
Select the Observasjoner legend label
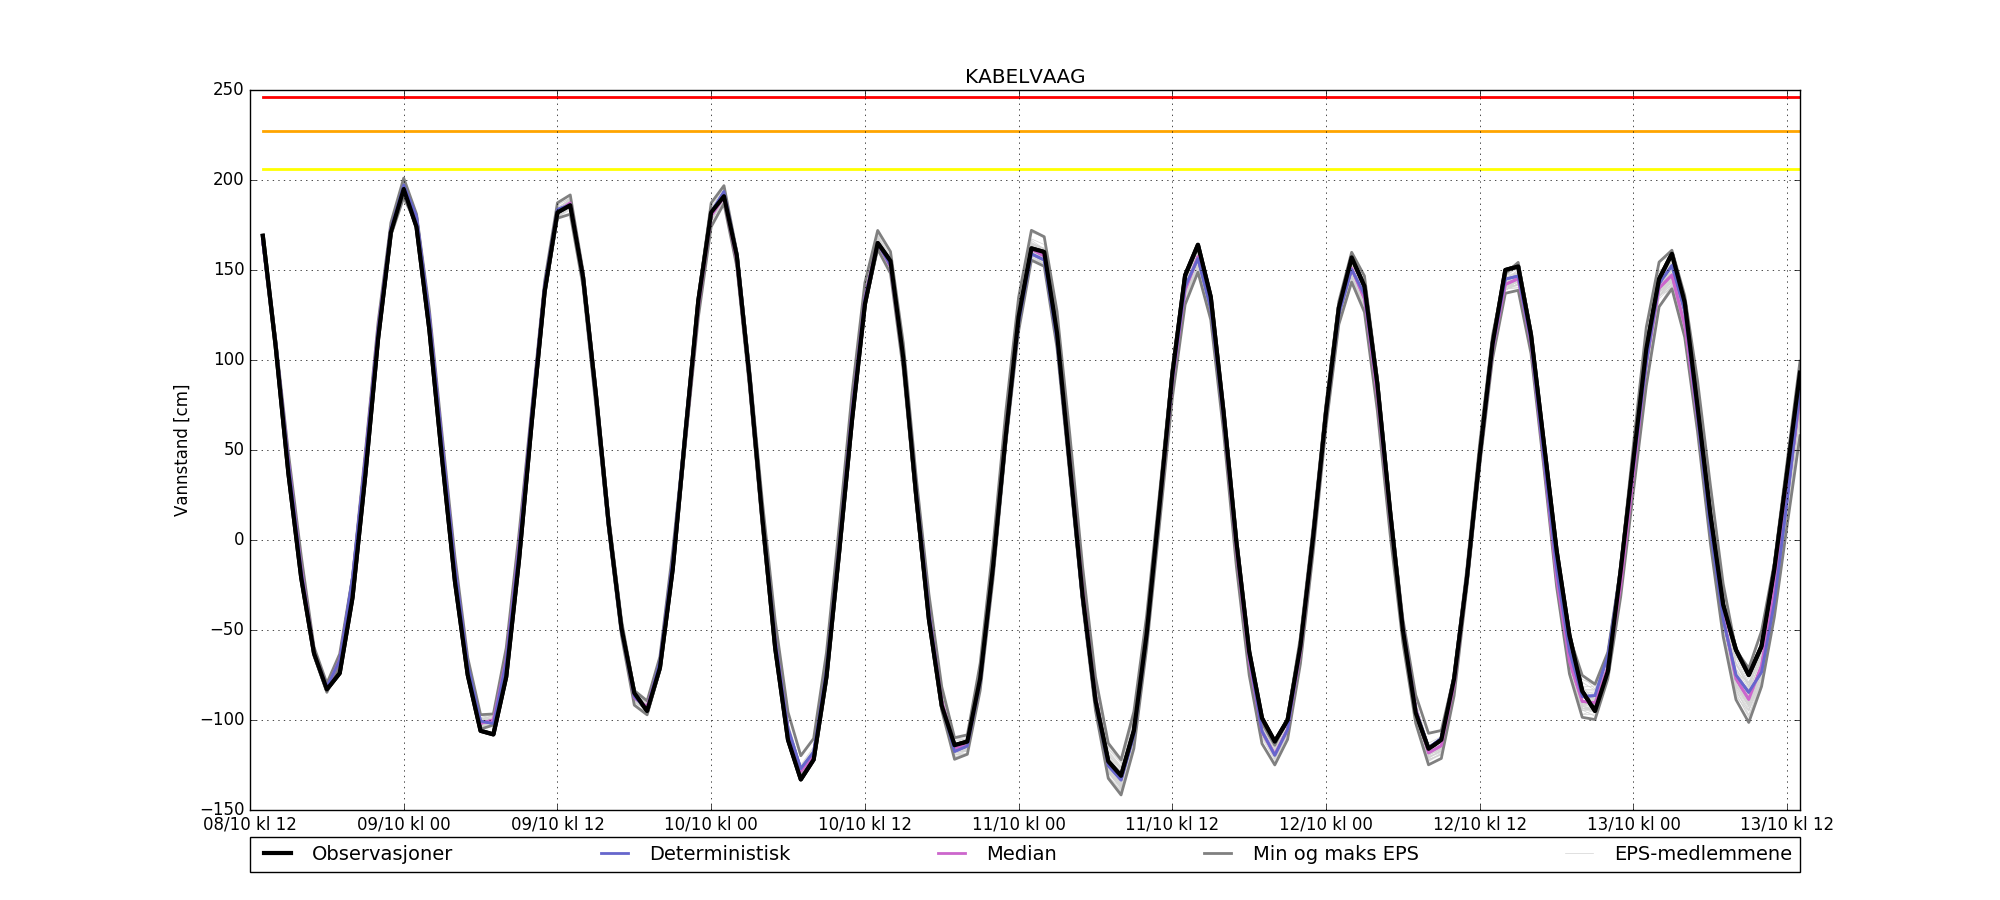coord(381,853)
